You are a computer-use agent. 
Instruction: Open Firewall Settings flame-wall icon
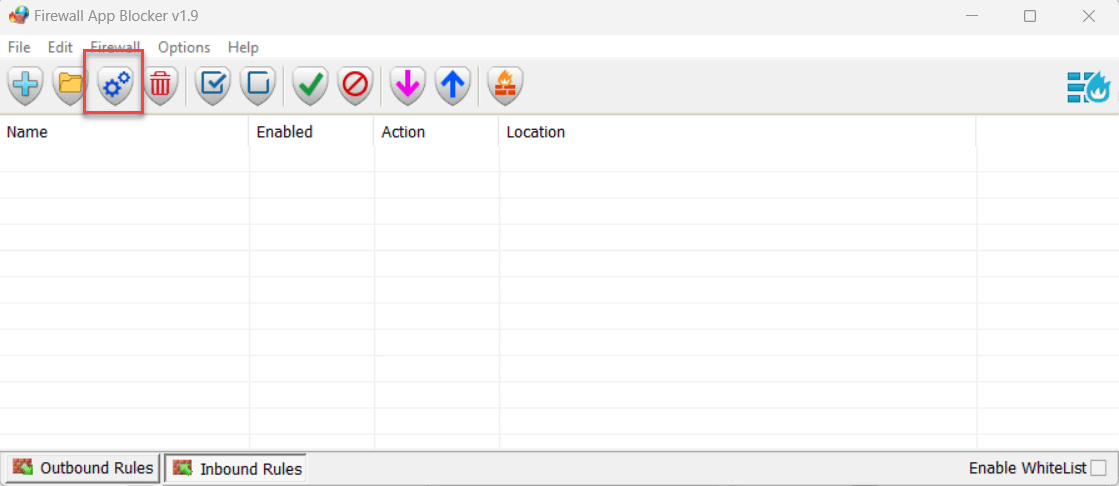click(x=505, y=86)
